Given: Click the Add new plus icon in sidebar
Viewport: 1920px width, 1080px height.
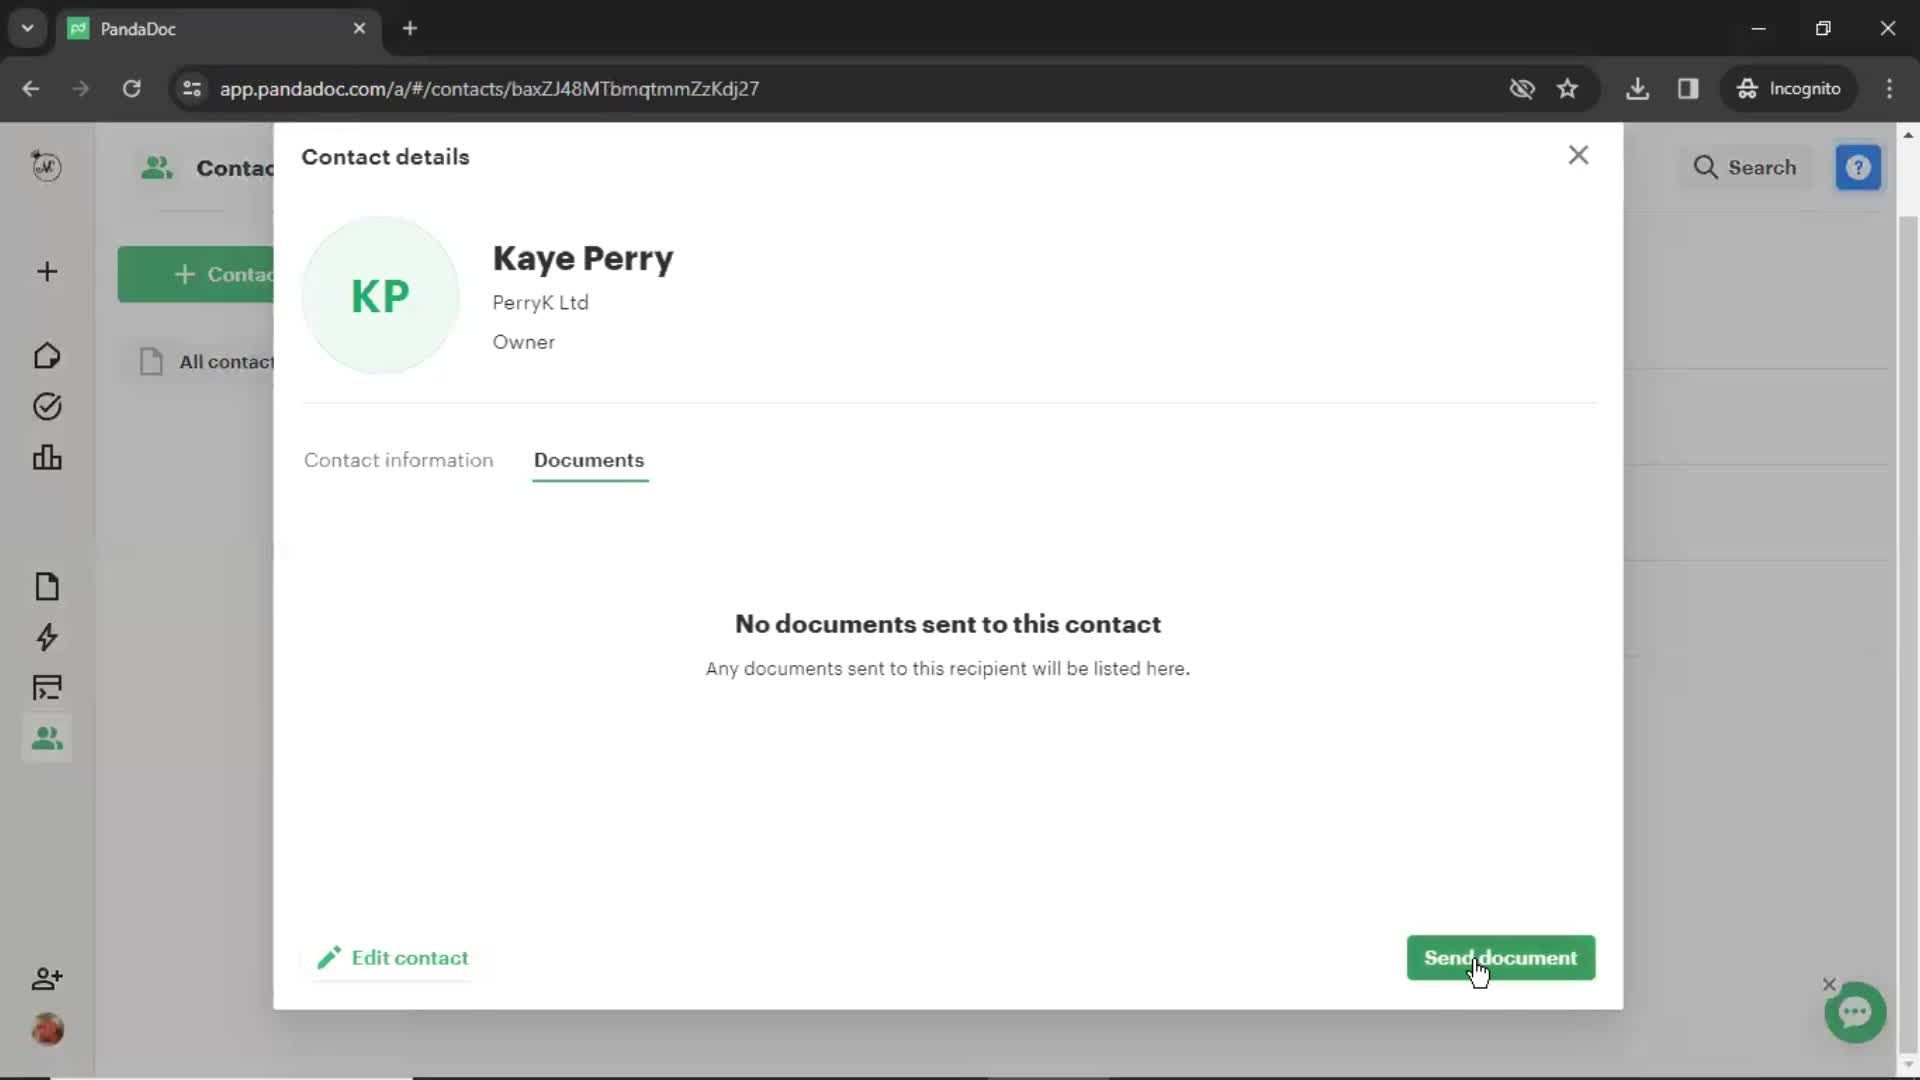Looking at the screenshot, I should 47,273.
